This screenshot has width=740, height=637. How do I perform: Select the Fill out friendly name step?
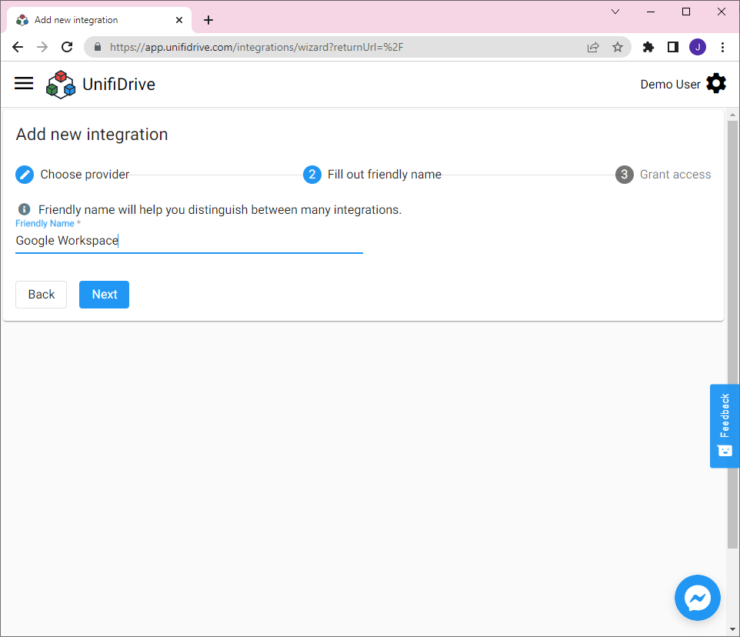(372, 175)
